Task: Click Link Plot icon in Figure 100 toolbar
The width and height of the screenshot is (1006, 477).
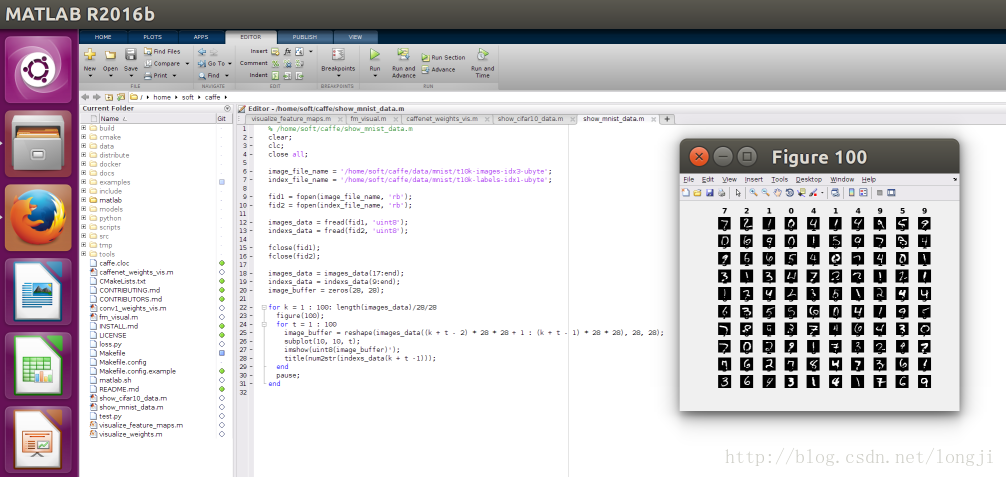Action: coord(835,193)
